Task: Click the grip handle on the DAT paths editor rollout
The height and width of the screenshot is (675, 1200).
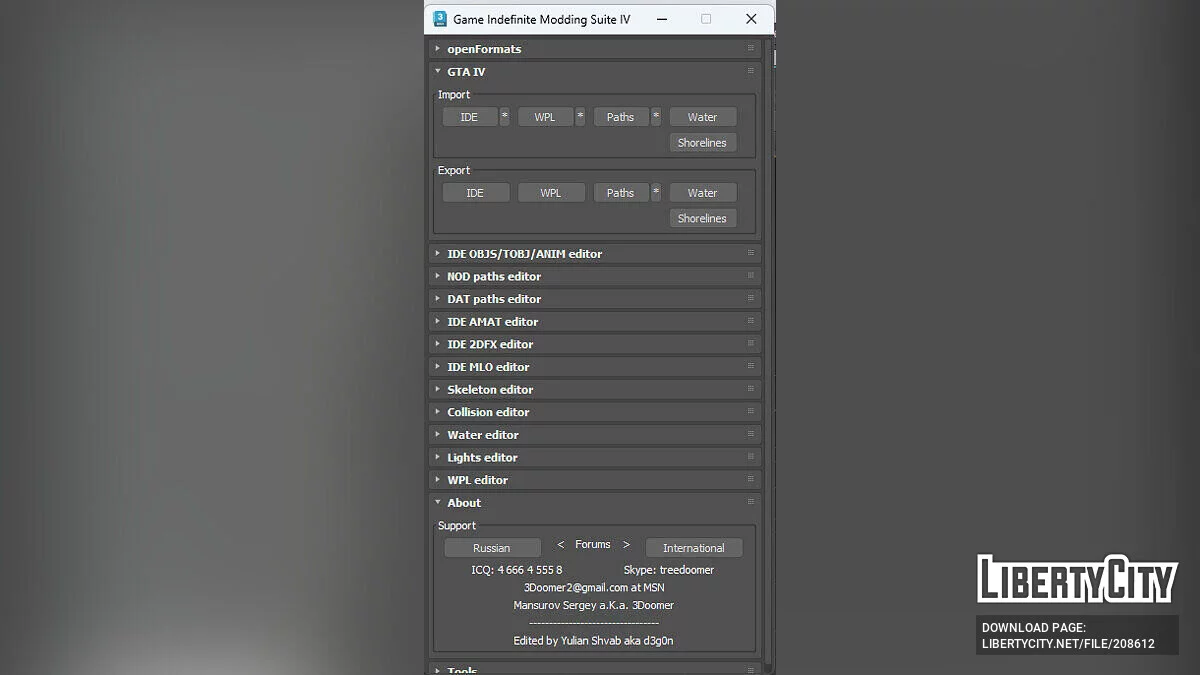Action: coord(751,298)
